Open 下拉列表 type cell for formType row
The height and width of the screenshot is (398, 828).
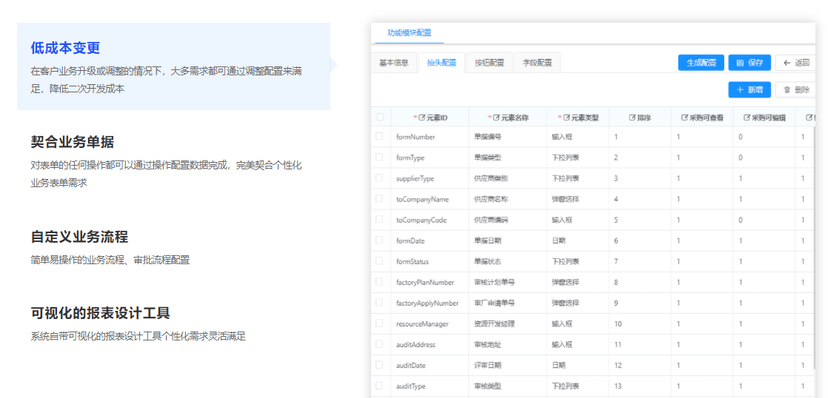(578, 157)
